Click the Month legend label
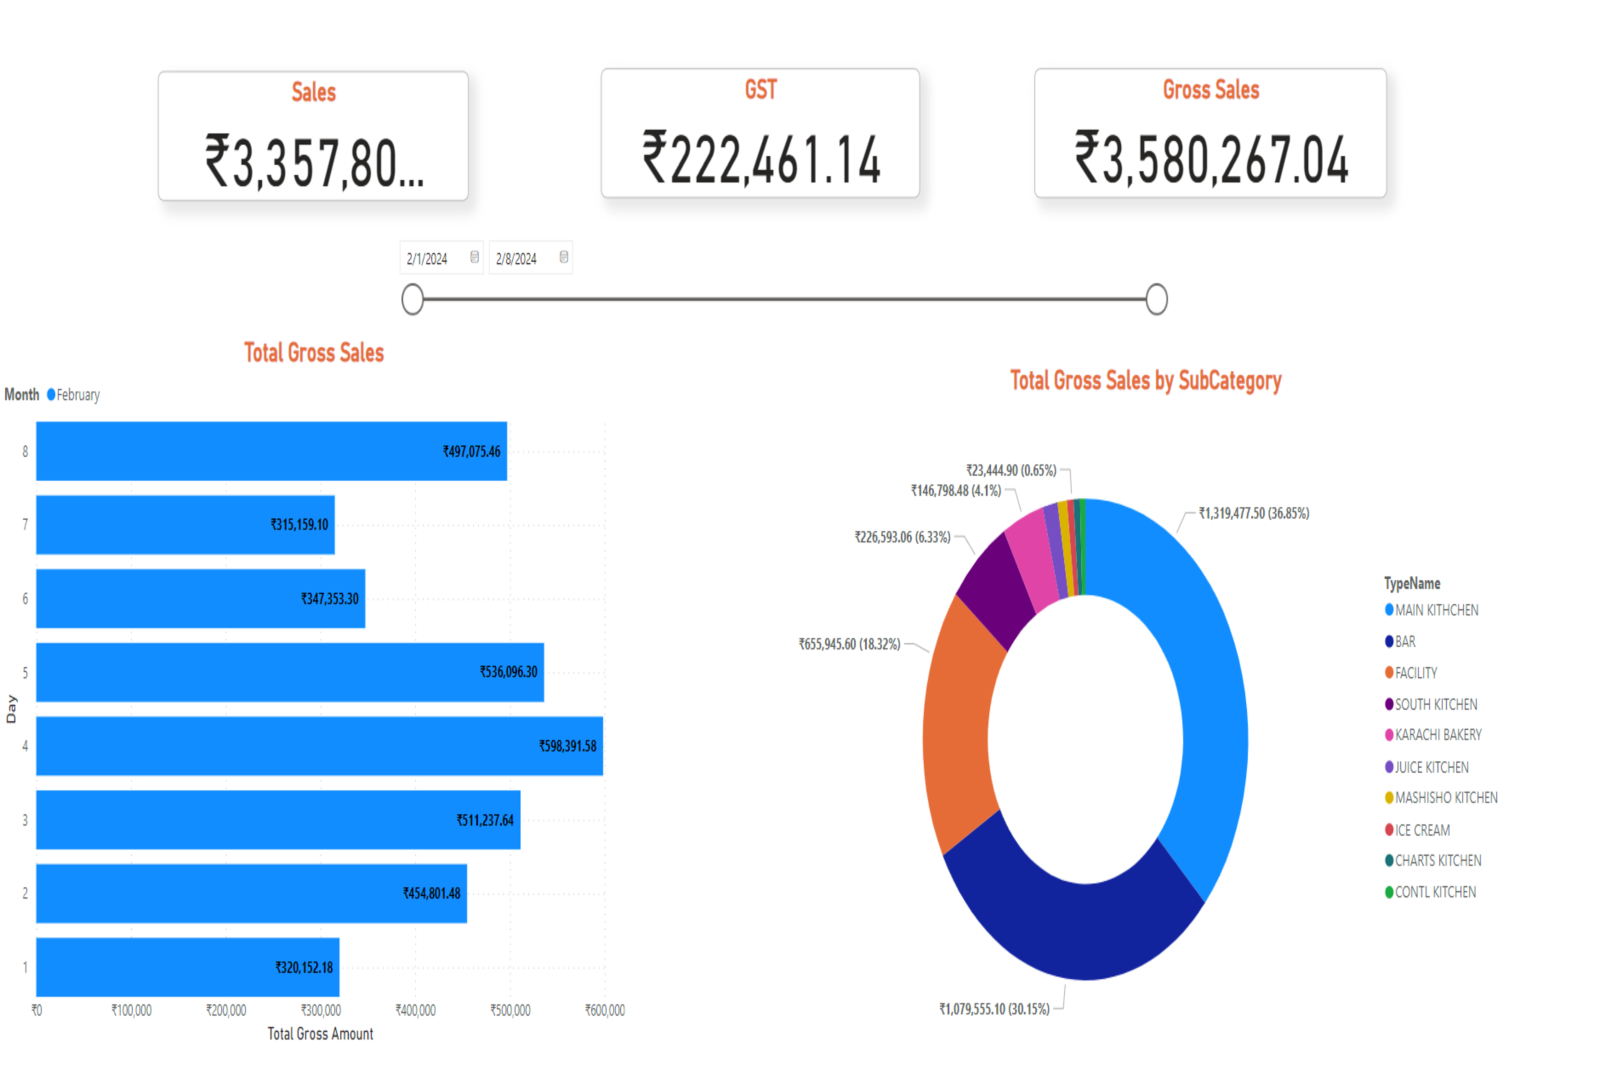This screenshot has height=1066, width=1600. pos(22,395)
